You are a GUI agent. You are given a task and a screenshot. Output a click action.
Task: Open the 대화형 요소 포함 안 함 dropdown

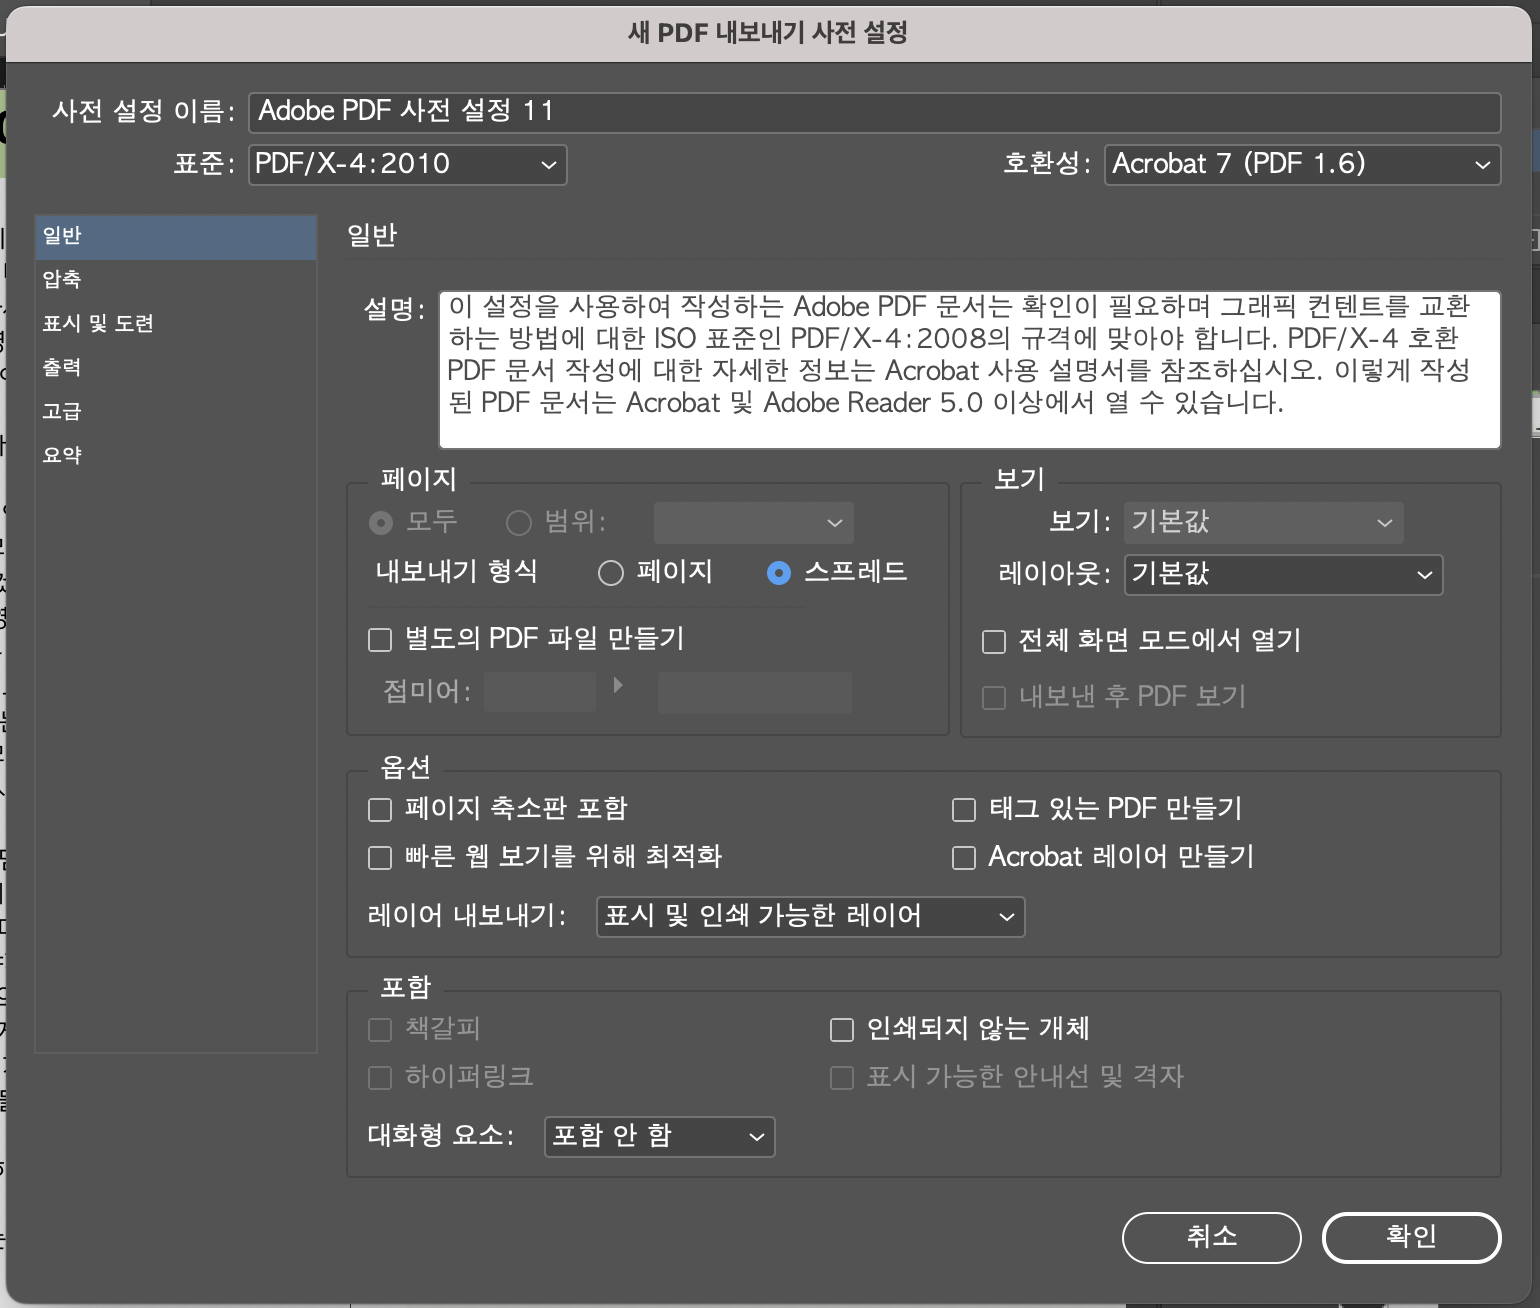[x=660, y=1137]
